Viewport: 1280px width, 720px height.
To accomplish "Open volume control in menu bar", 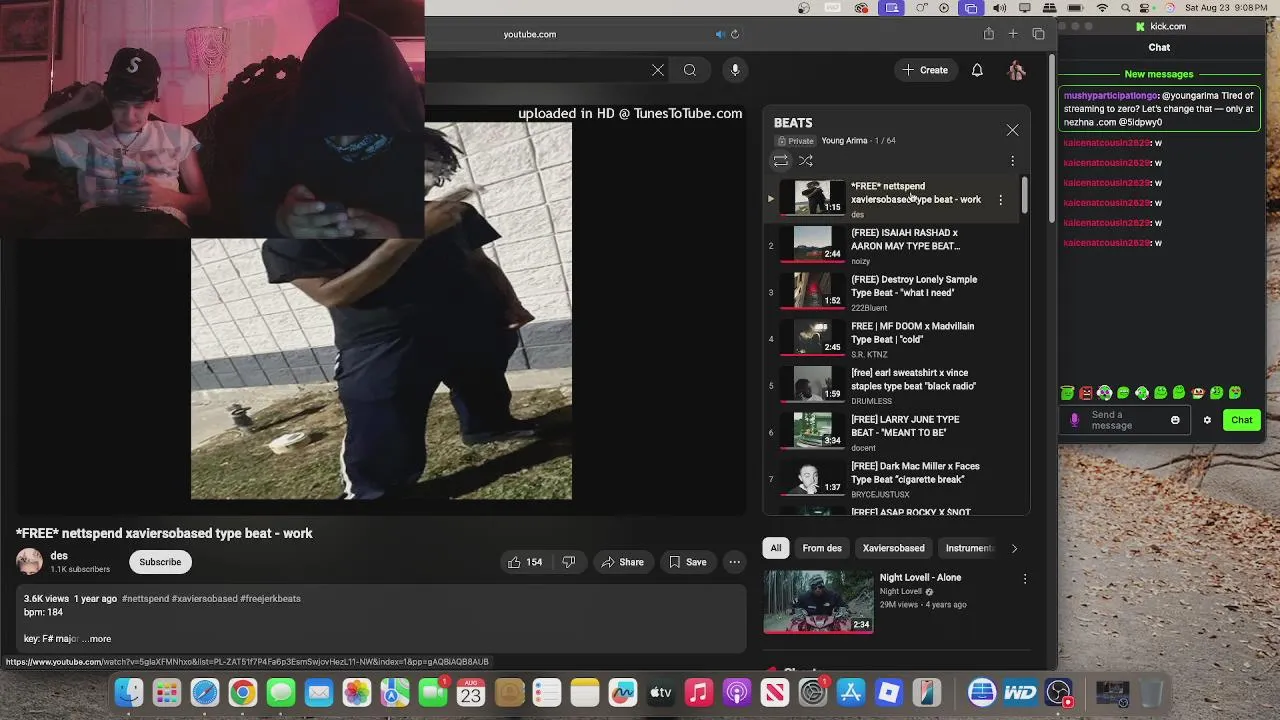I will click(x=999, y=8).
